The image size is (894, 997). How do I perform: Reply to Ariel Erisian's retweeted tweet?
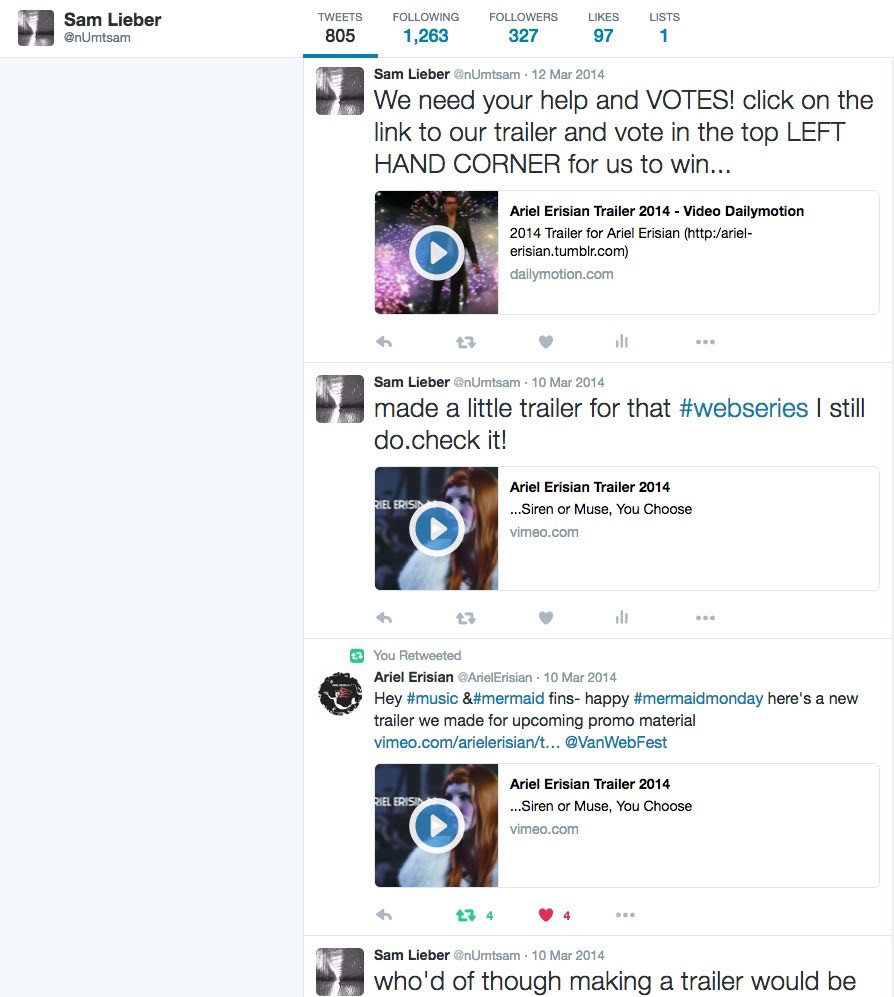click(384, 915)
